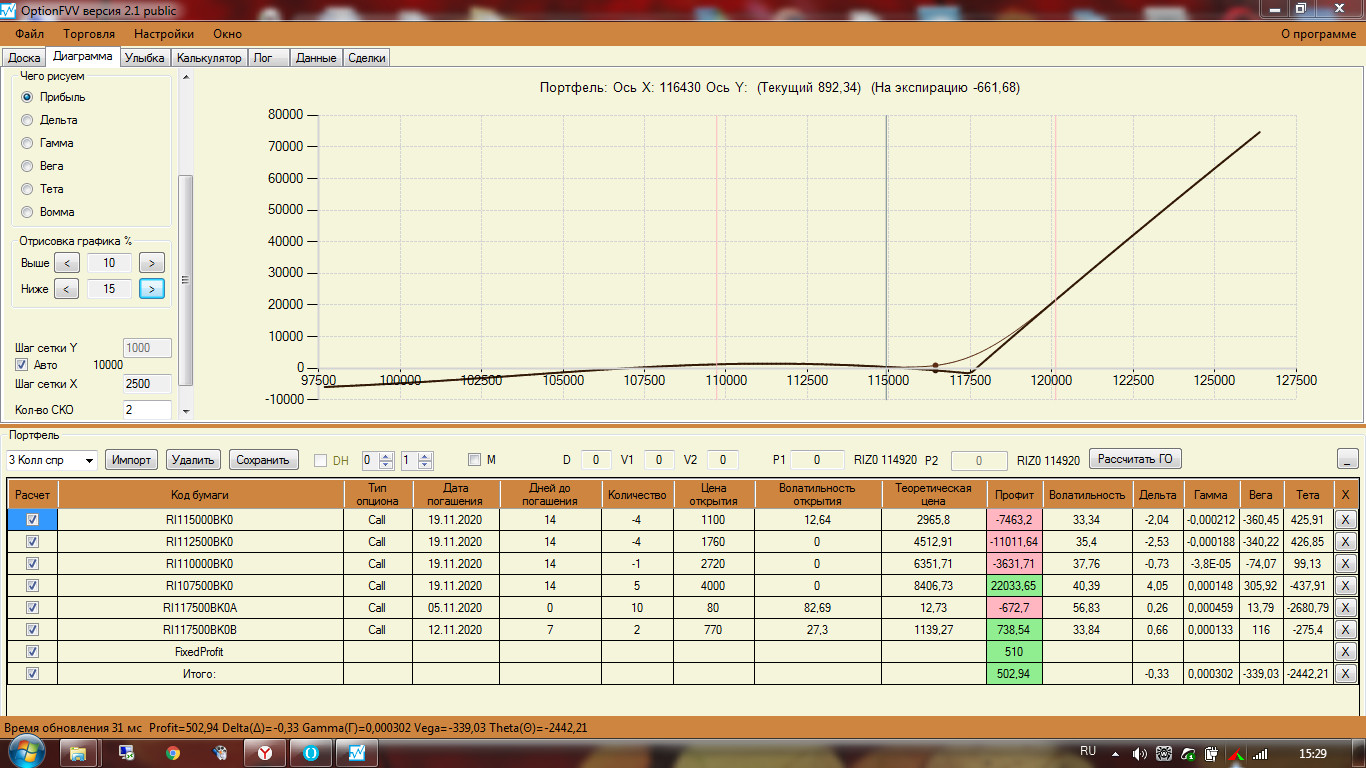
Task: Select the Вомма radio button
Action: pyautogui.click(x=27, y=212)
